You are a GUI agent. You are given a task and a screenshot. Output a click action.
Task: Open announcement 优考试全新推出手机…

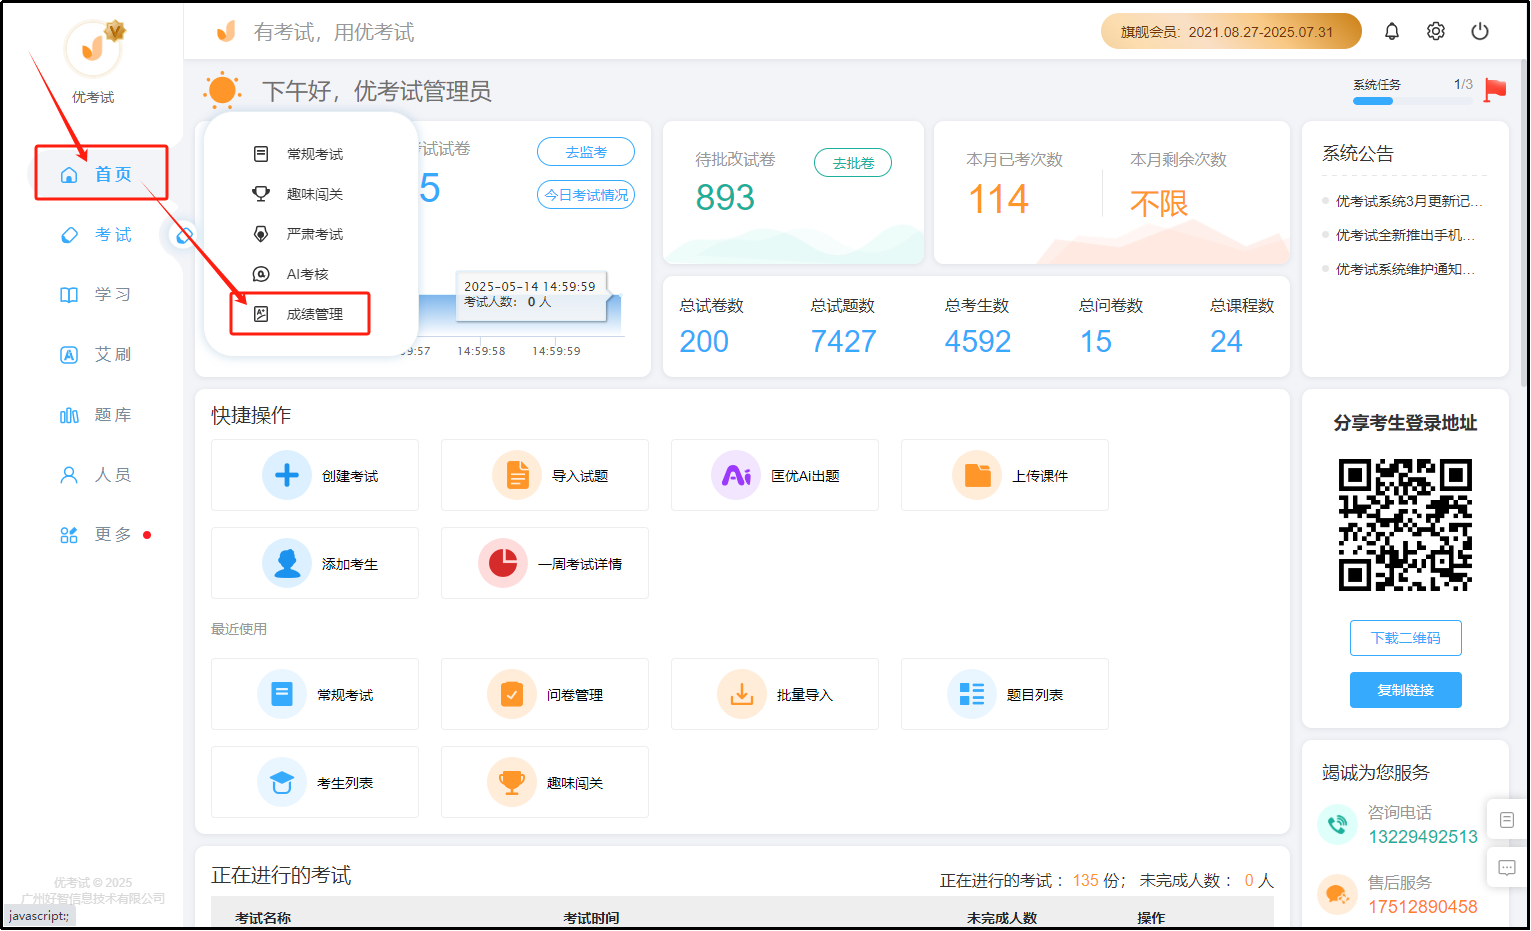tap(1405, 235)
